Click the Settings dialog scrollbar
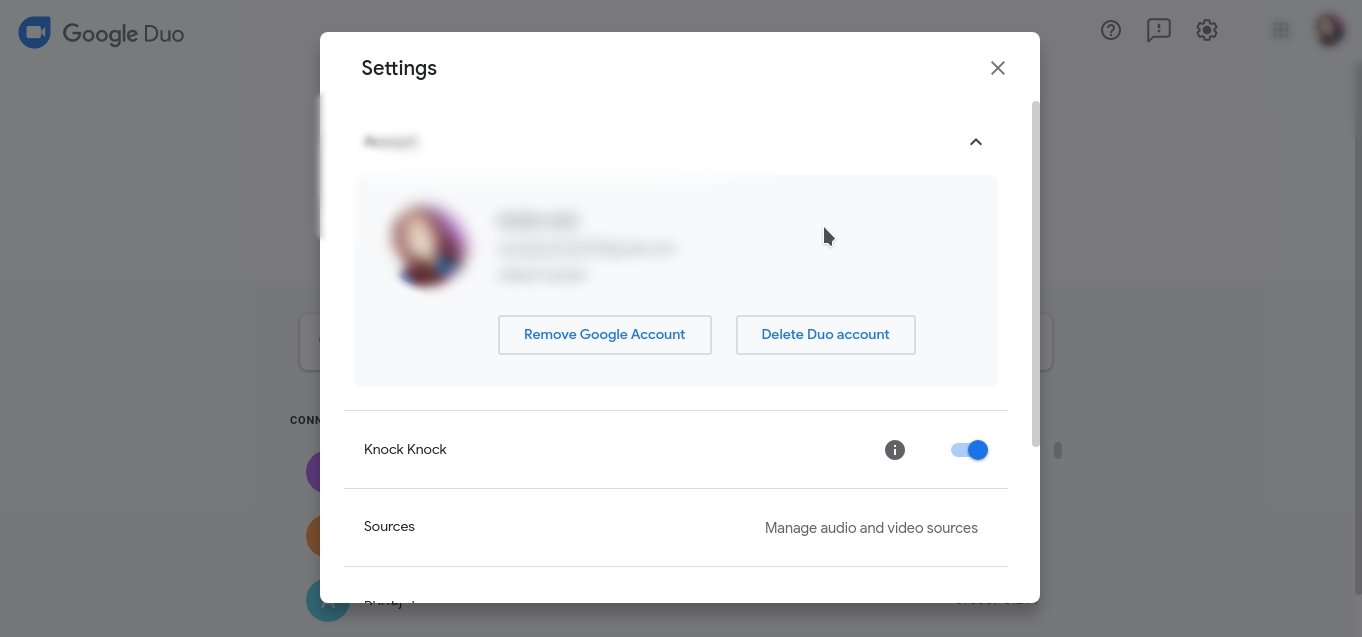Screen dimensions: 1362x637 [1035, 273]
